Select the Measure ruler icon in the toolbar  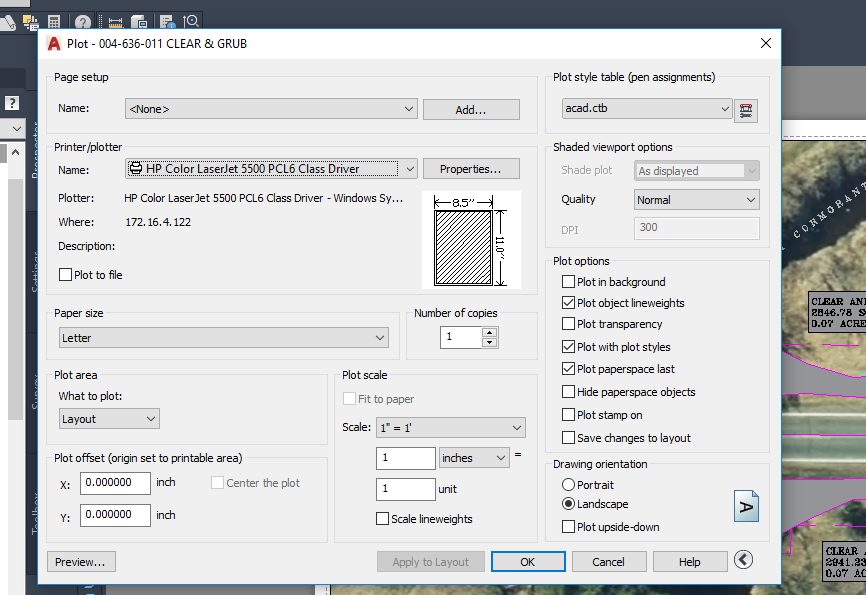(x=115, y=21)
